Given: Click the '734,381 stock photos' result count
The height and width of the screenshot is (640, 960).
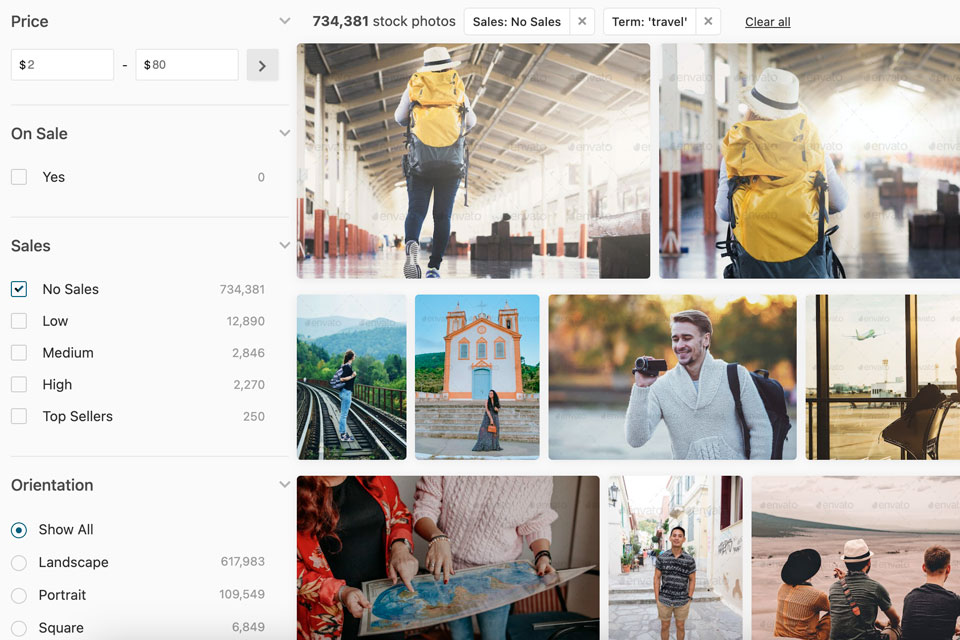Looking at the screenshot, I should (384, 21).
